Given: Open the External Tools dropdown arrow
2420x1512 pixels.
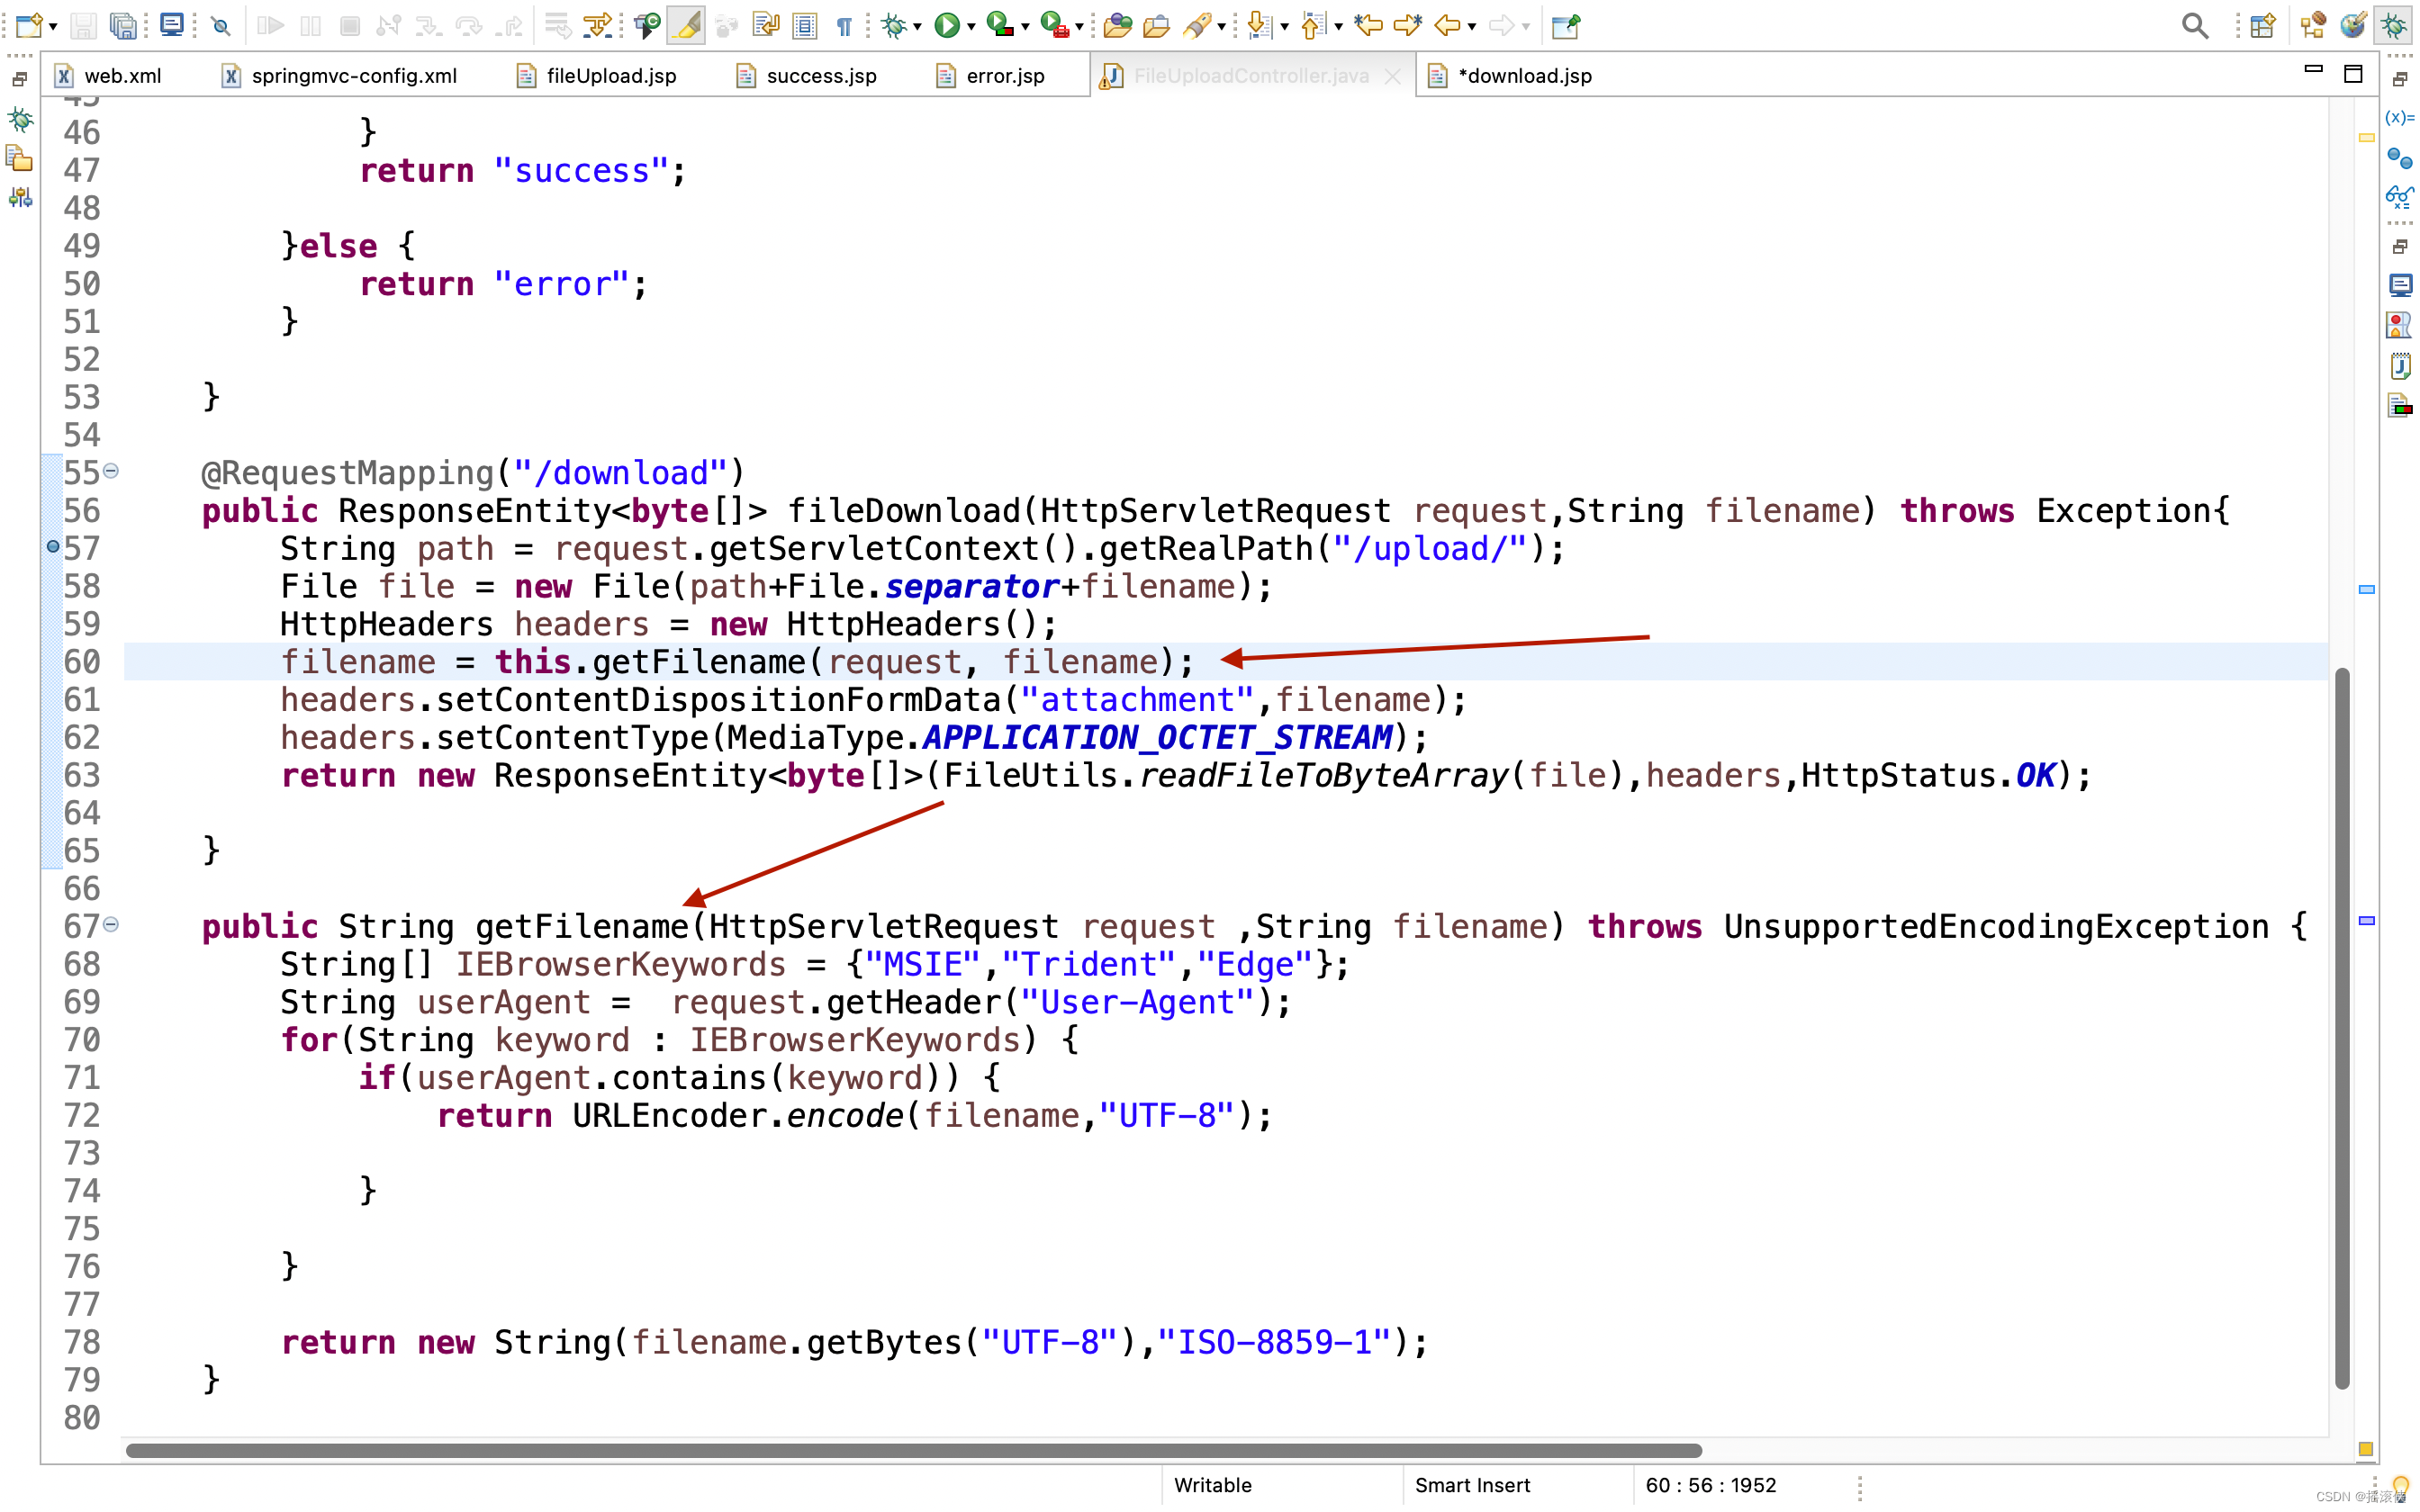Looking at the screenshot, I should (x=1079, y=27).
